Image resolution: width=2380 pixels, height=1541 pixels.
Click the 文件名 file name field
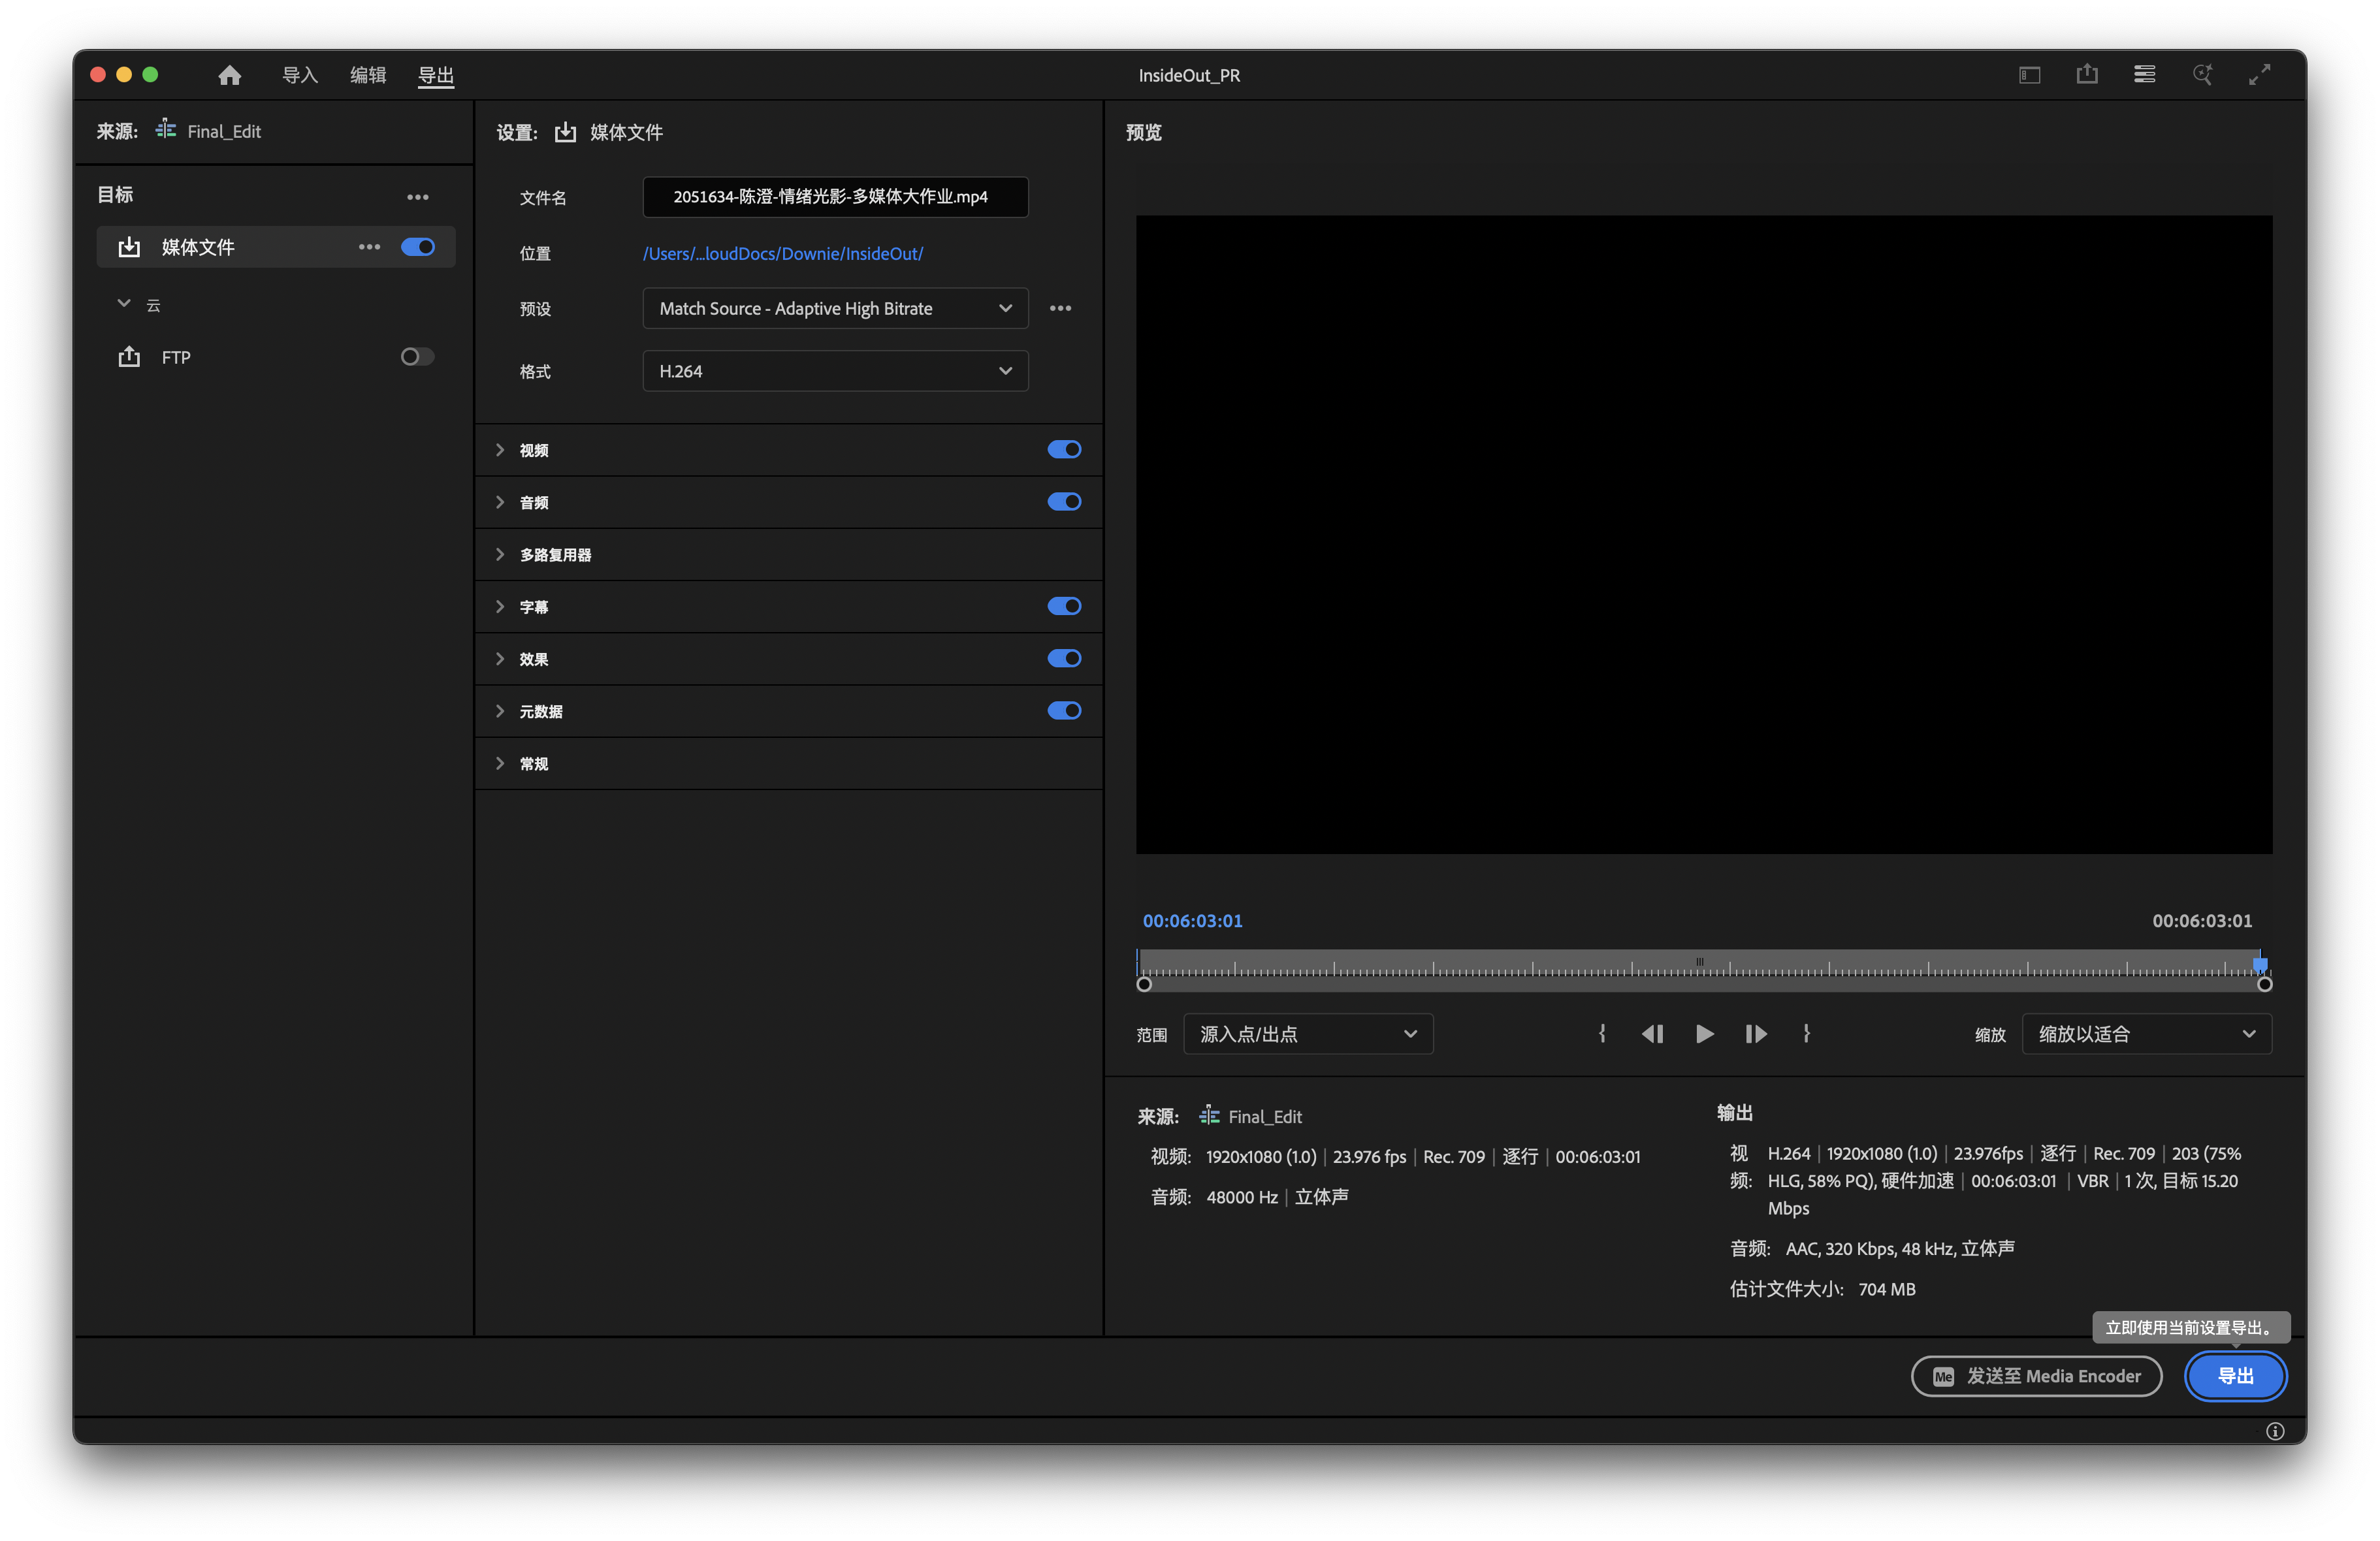pos(835,197)
